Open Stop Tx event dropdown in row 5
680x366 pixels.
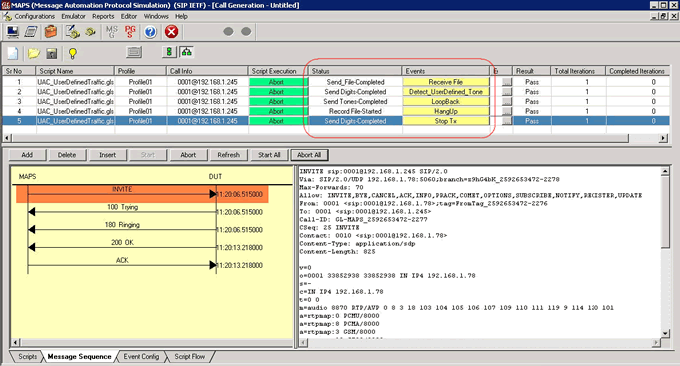tap(446, 121)
